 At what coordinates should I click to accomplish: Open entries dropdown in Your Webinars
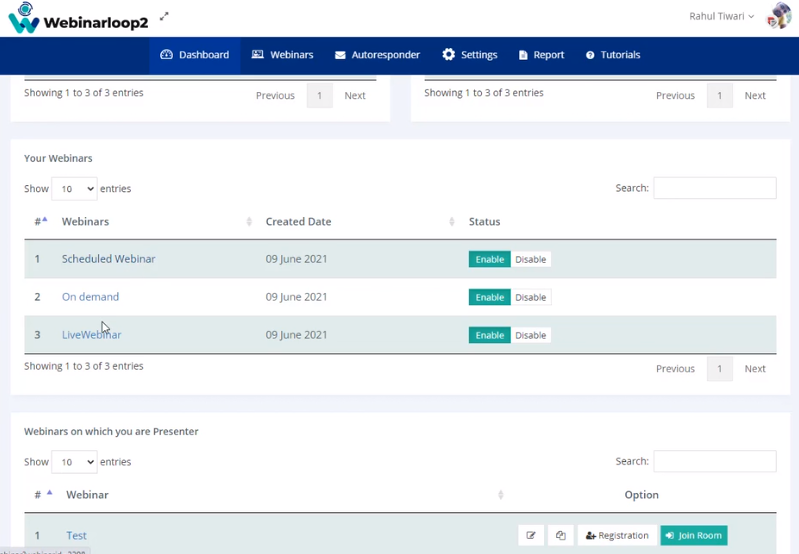click(x=74, y=189)
